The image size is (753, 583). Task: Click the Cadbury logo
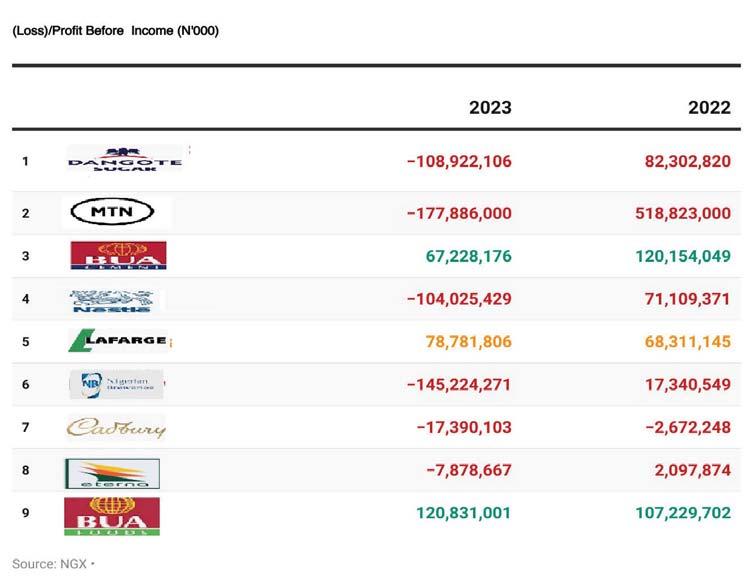(116, 427)
